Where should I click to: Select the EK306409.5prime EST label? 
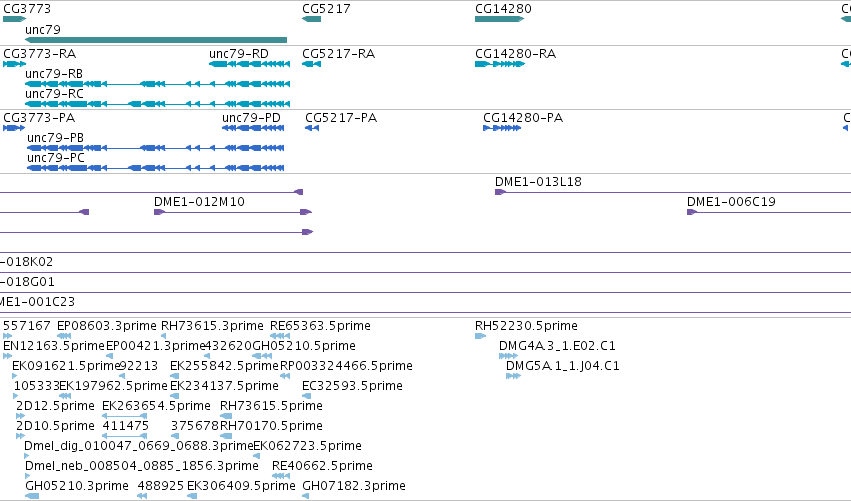pyautogui.click(x=242, y=486)
